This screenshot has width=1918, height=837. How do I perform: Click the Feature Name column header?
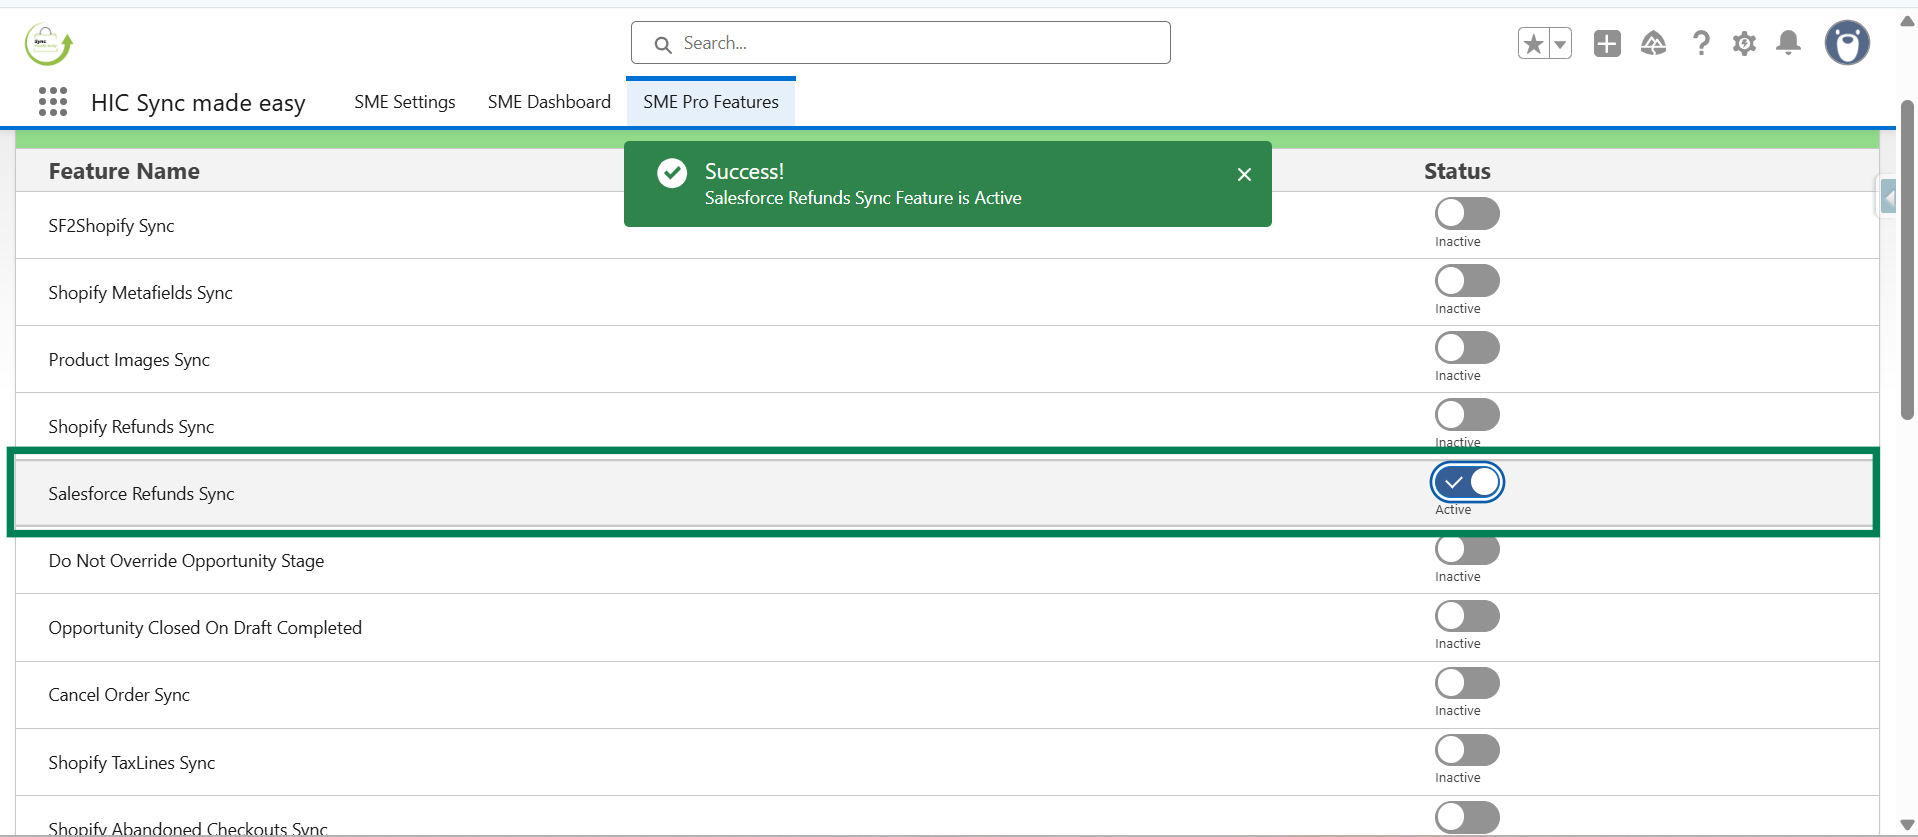[x=124, y=171]
